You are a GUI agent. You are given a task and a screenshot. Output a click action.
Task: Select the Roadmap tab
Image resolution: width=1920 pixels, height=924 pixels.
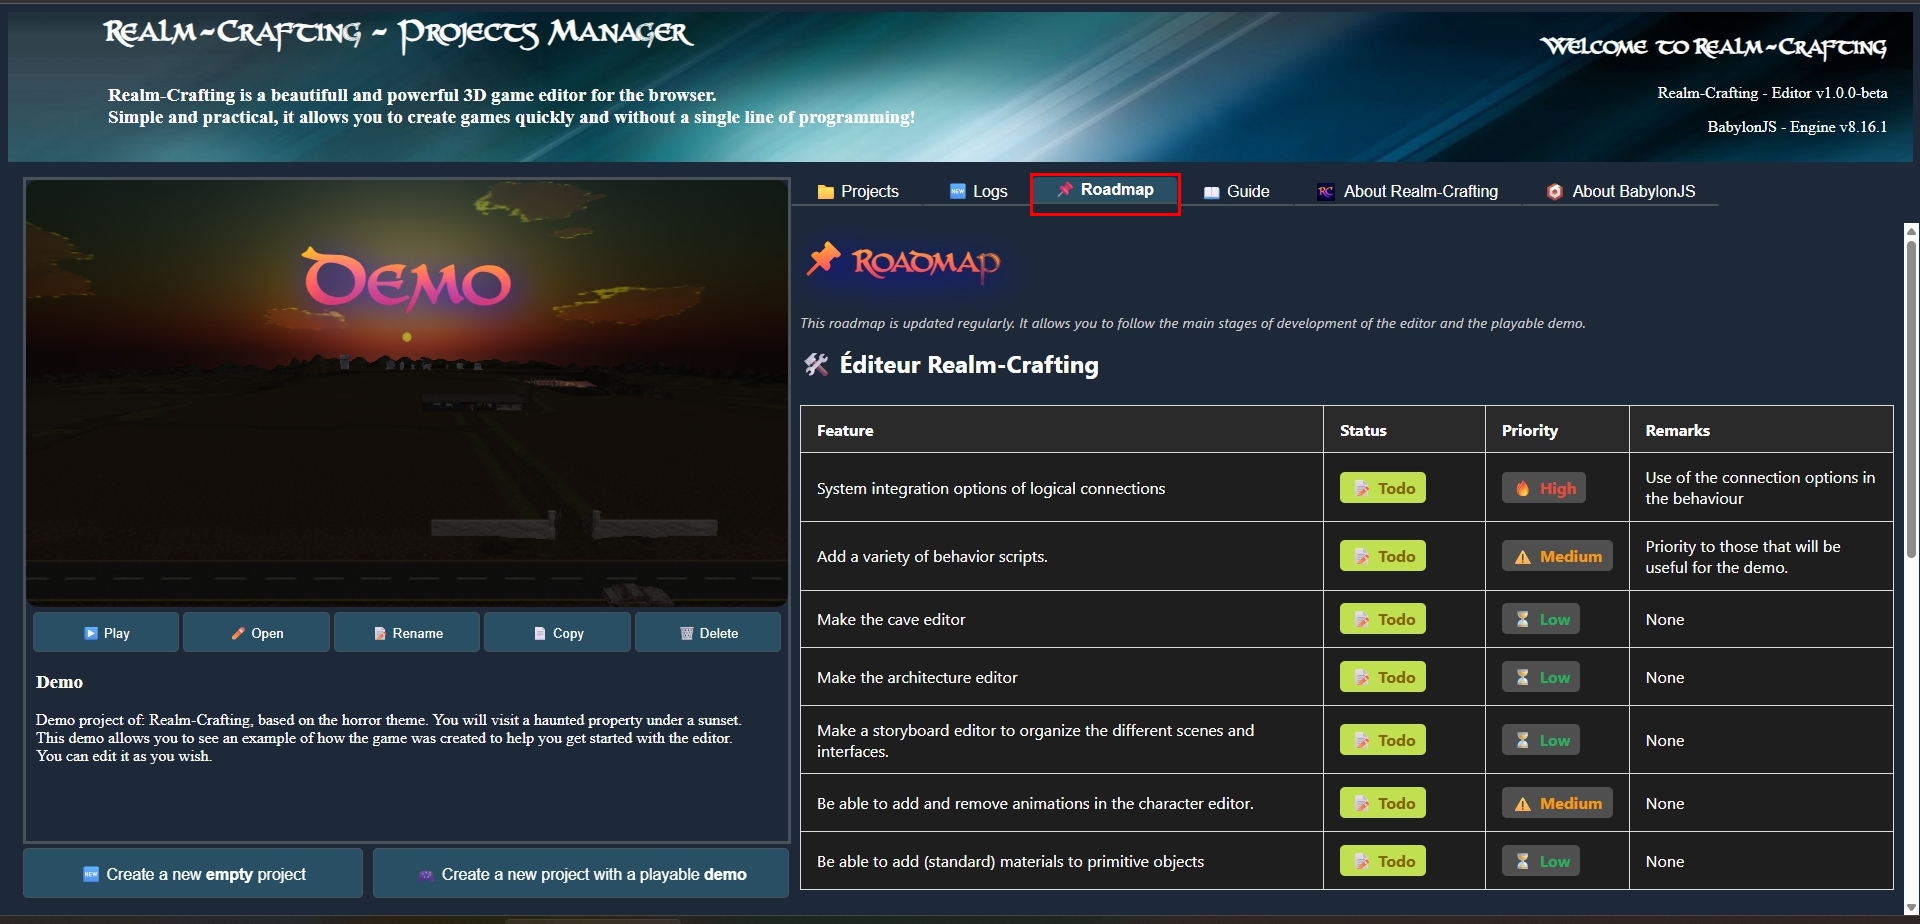pyautogui.click(x=1105, y=190)
